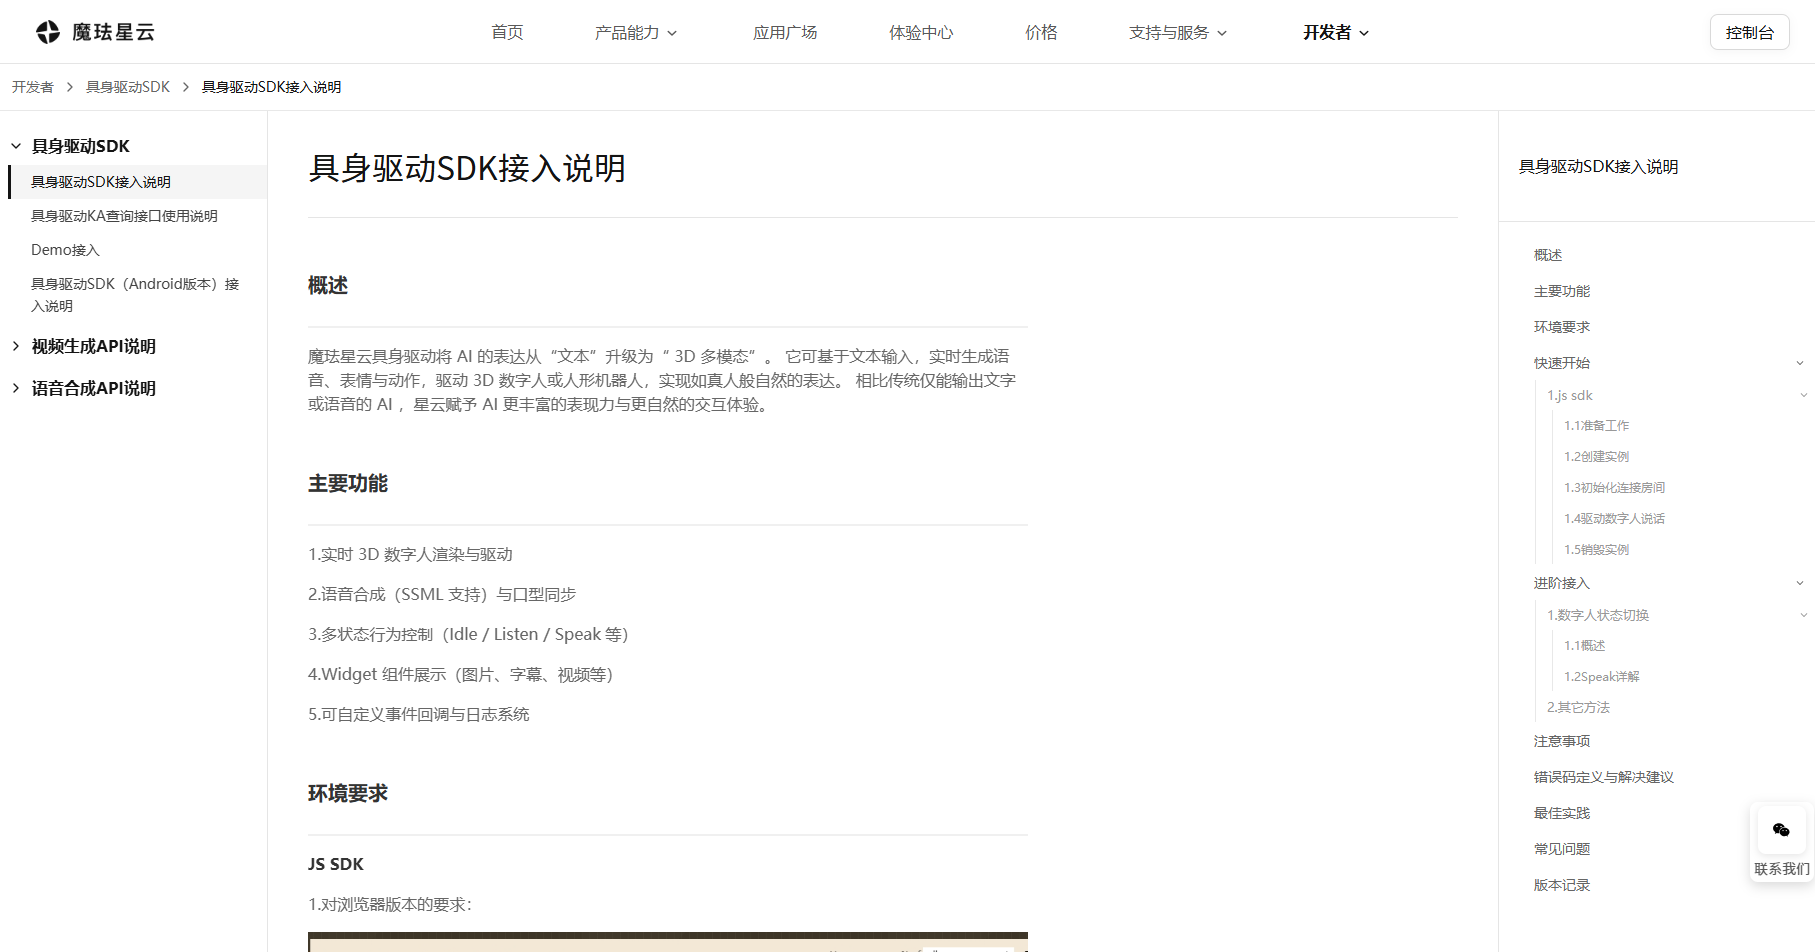Click the list item 5.可自定义事件回调与日志系统
This screenshot has width=1815, height=952.
click(x=419, y=714)
